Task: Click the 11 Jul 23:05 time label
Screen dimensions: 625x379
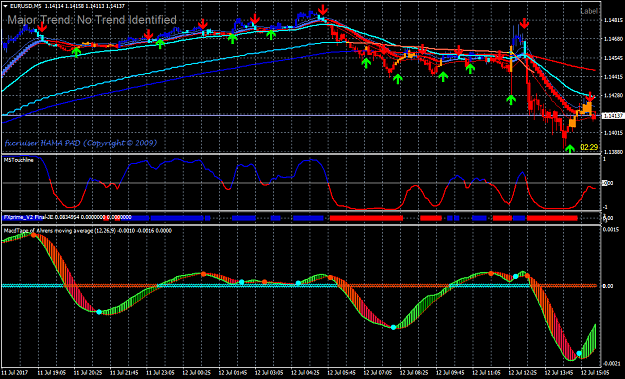Action: pyautogui.click(x=161, y=373)
